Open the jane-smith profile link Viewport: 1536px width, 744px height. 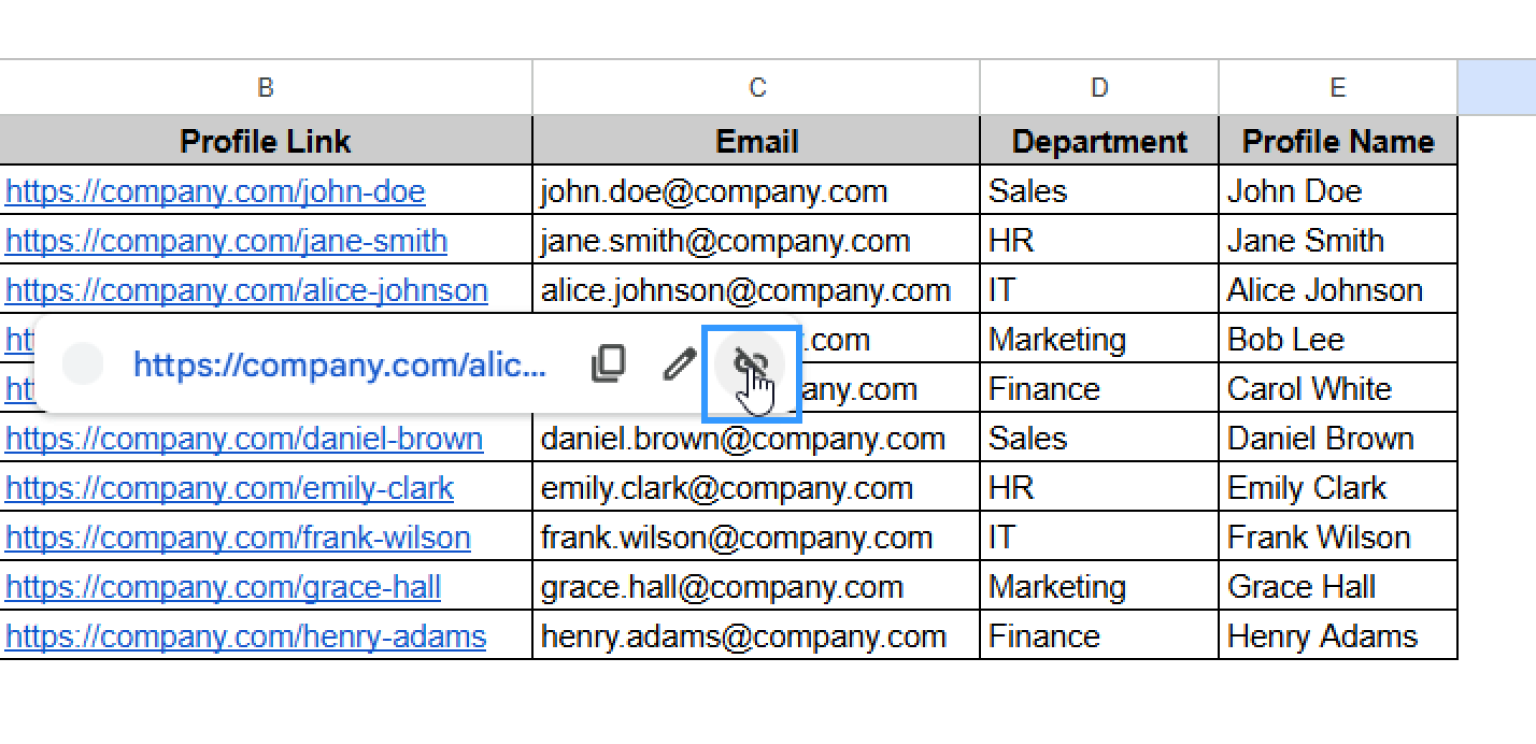click(226, 241)
